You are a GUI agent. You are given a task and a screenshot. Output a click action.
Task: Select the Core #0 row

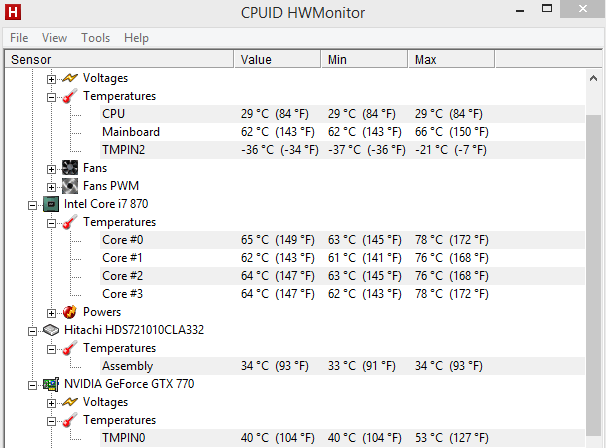click(x=342, y=240)
